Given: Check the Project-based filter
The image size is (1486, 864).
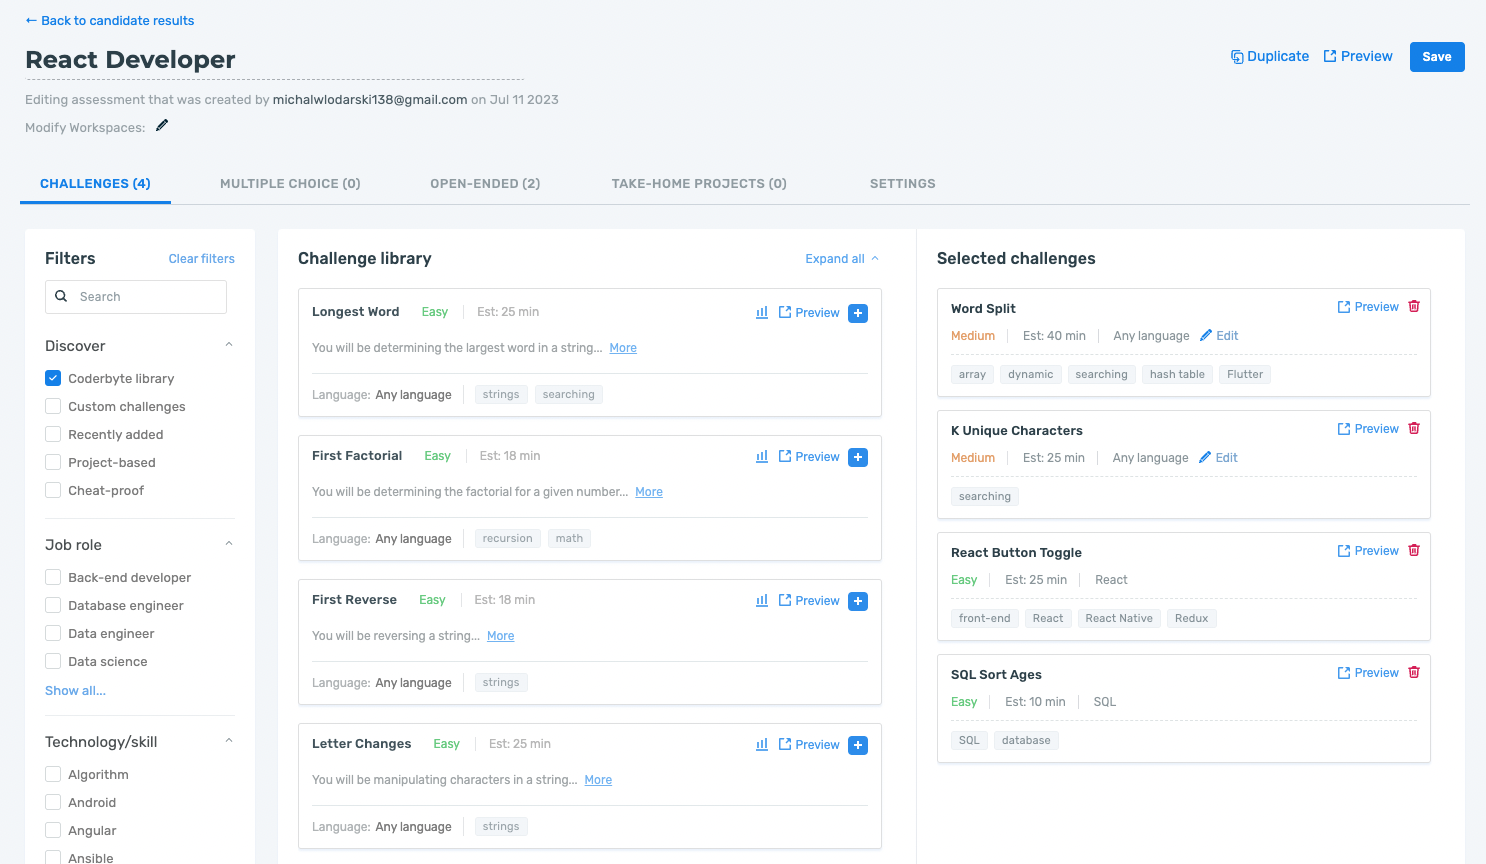Looking at the screenshot, I should coord(53,462).
